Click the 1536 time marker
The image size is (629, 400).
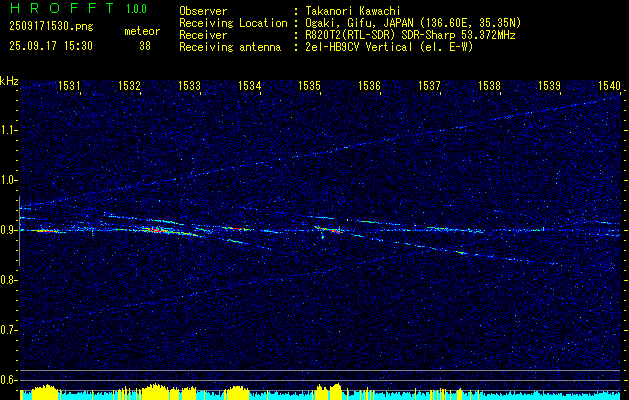click(x=369, y=85)
